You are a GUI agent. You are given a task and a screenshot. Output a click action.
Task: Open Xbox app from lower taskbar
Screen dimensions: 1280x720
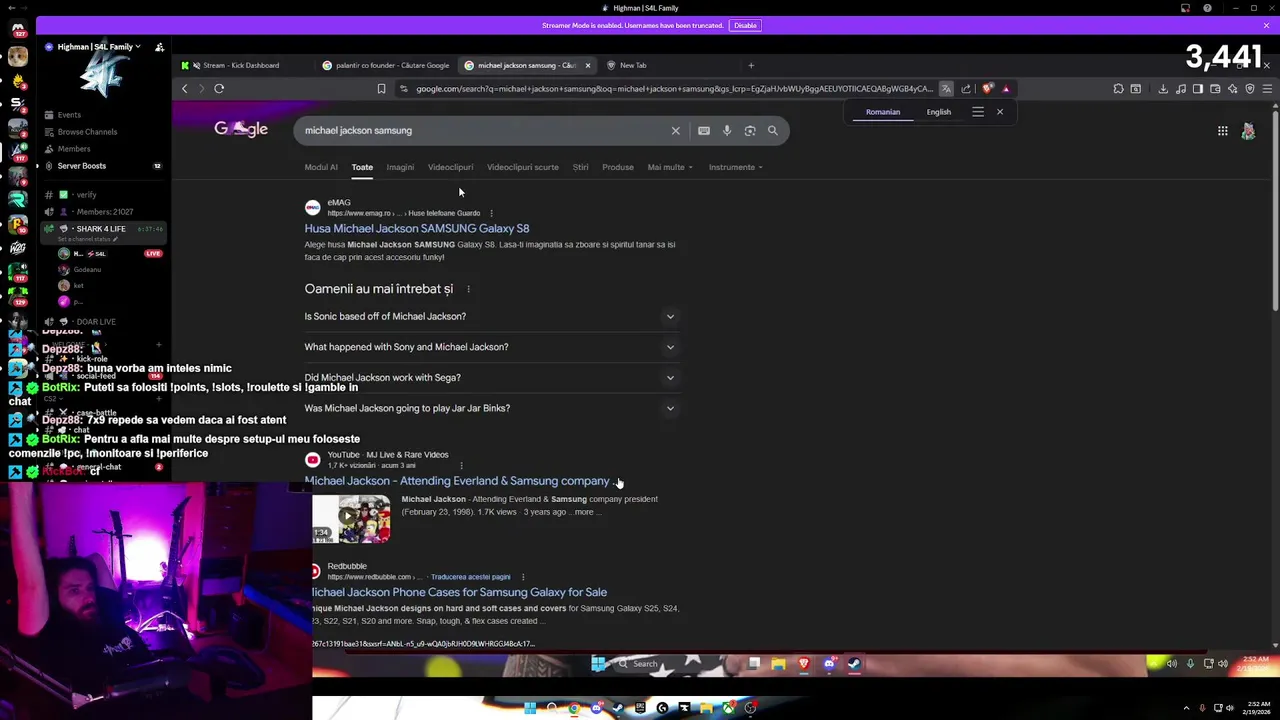click(x=728, y=708)
